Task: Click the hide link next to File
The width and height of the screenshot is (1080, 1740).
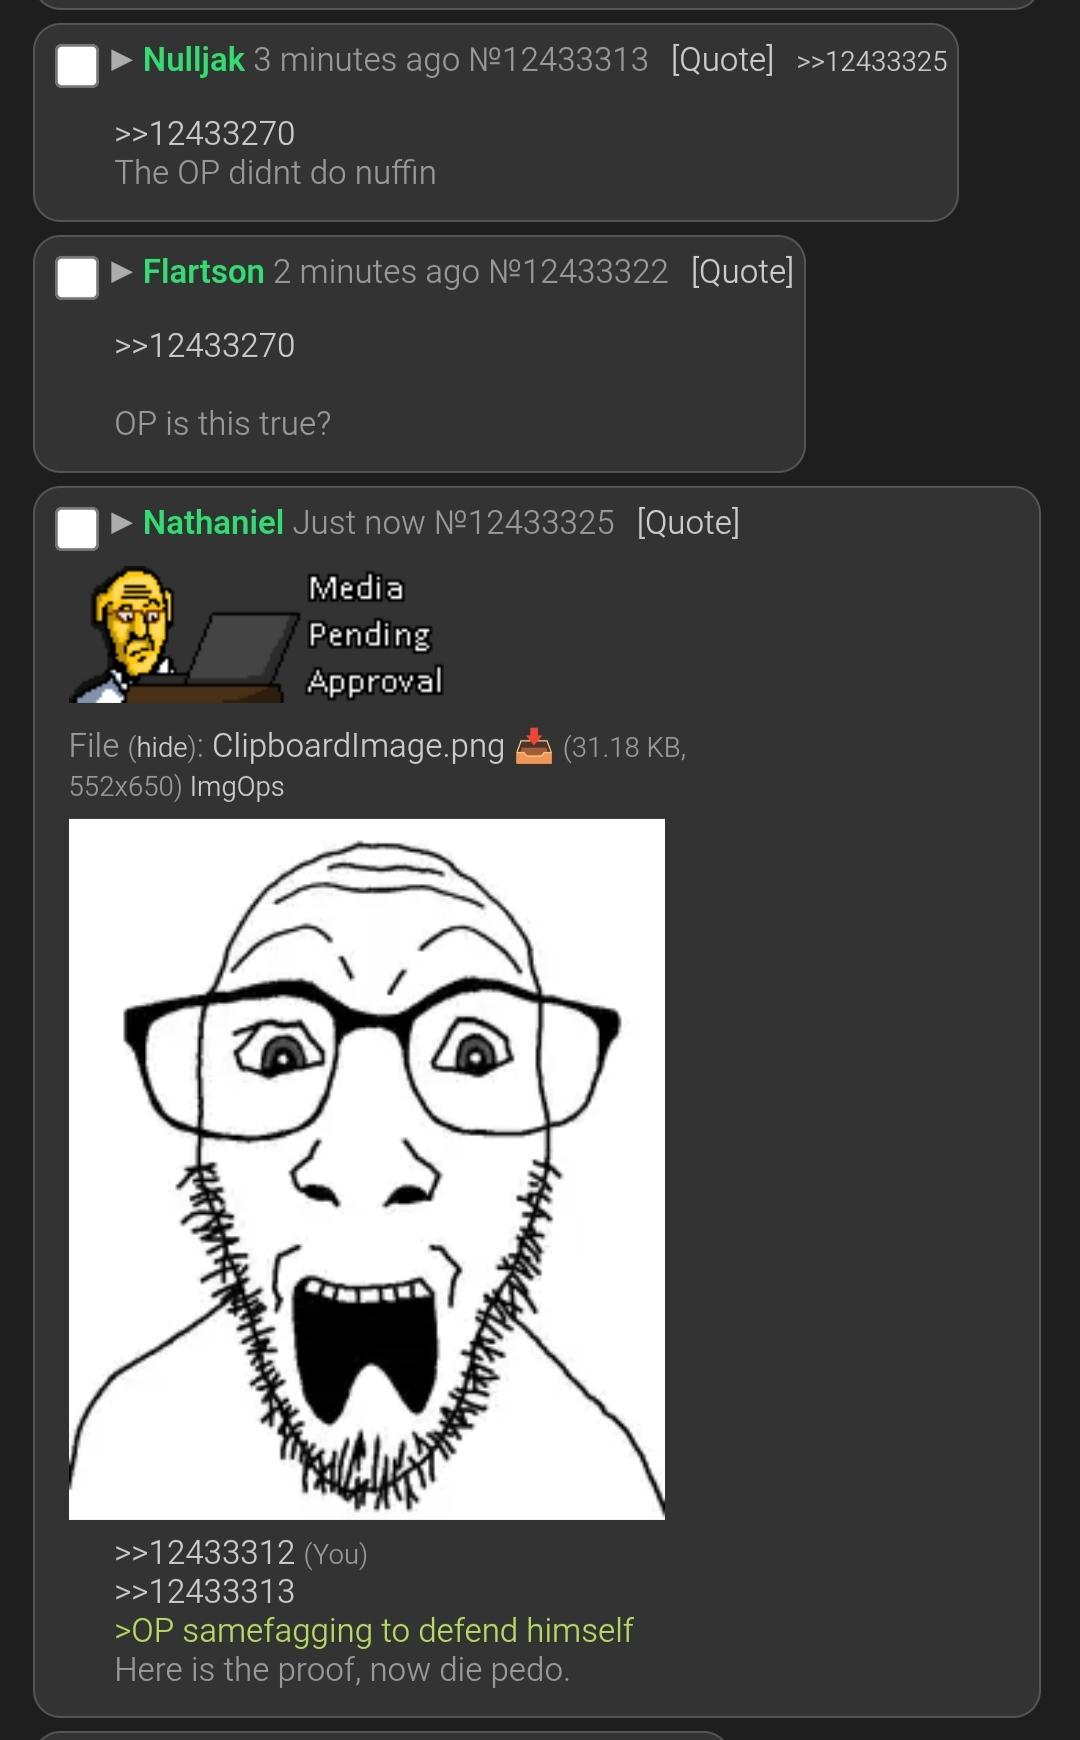Action: point(164,747)
